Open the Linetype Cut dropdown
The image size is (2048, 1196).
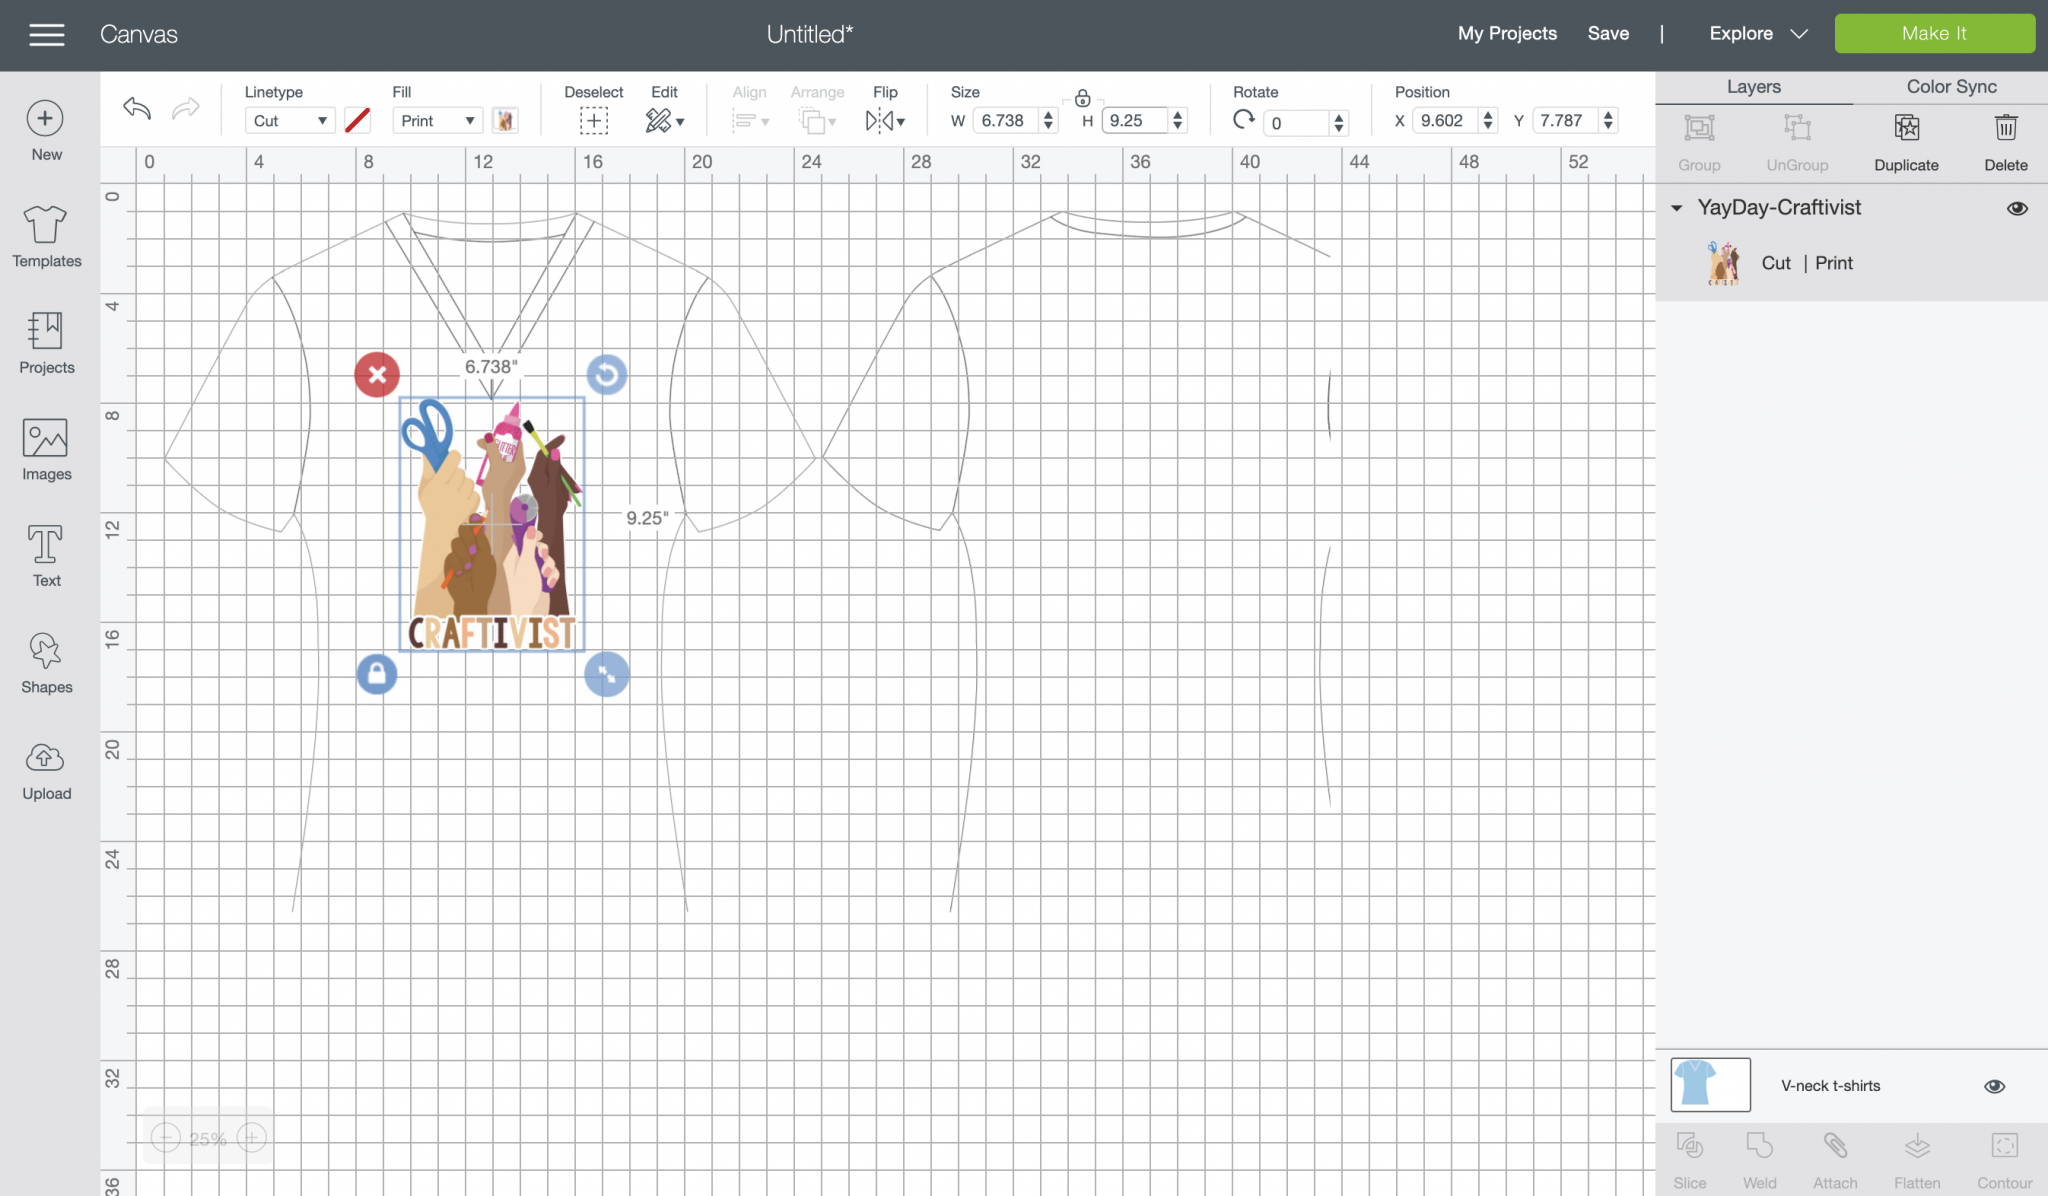pyautogui.click(x=290, y=121)
